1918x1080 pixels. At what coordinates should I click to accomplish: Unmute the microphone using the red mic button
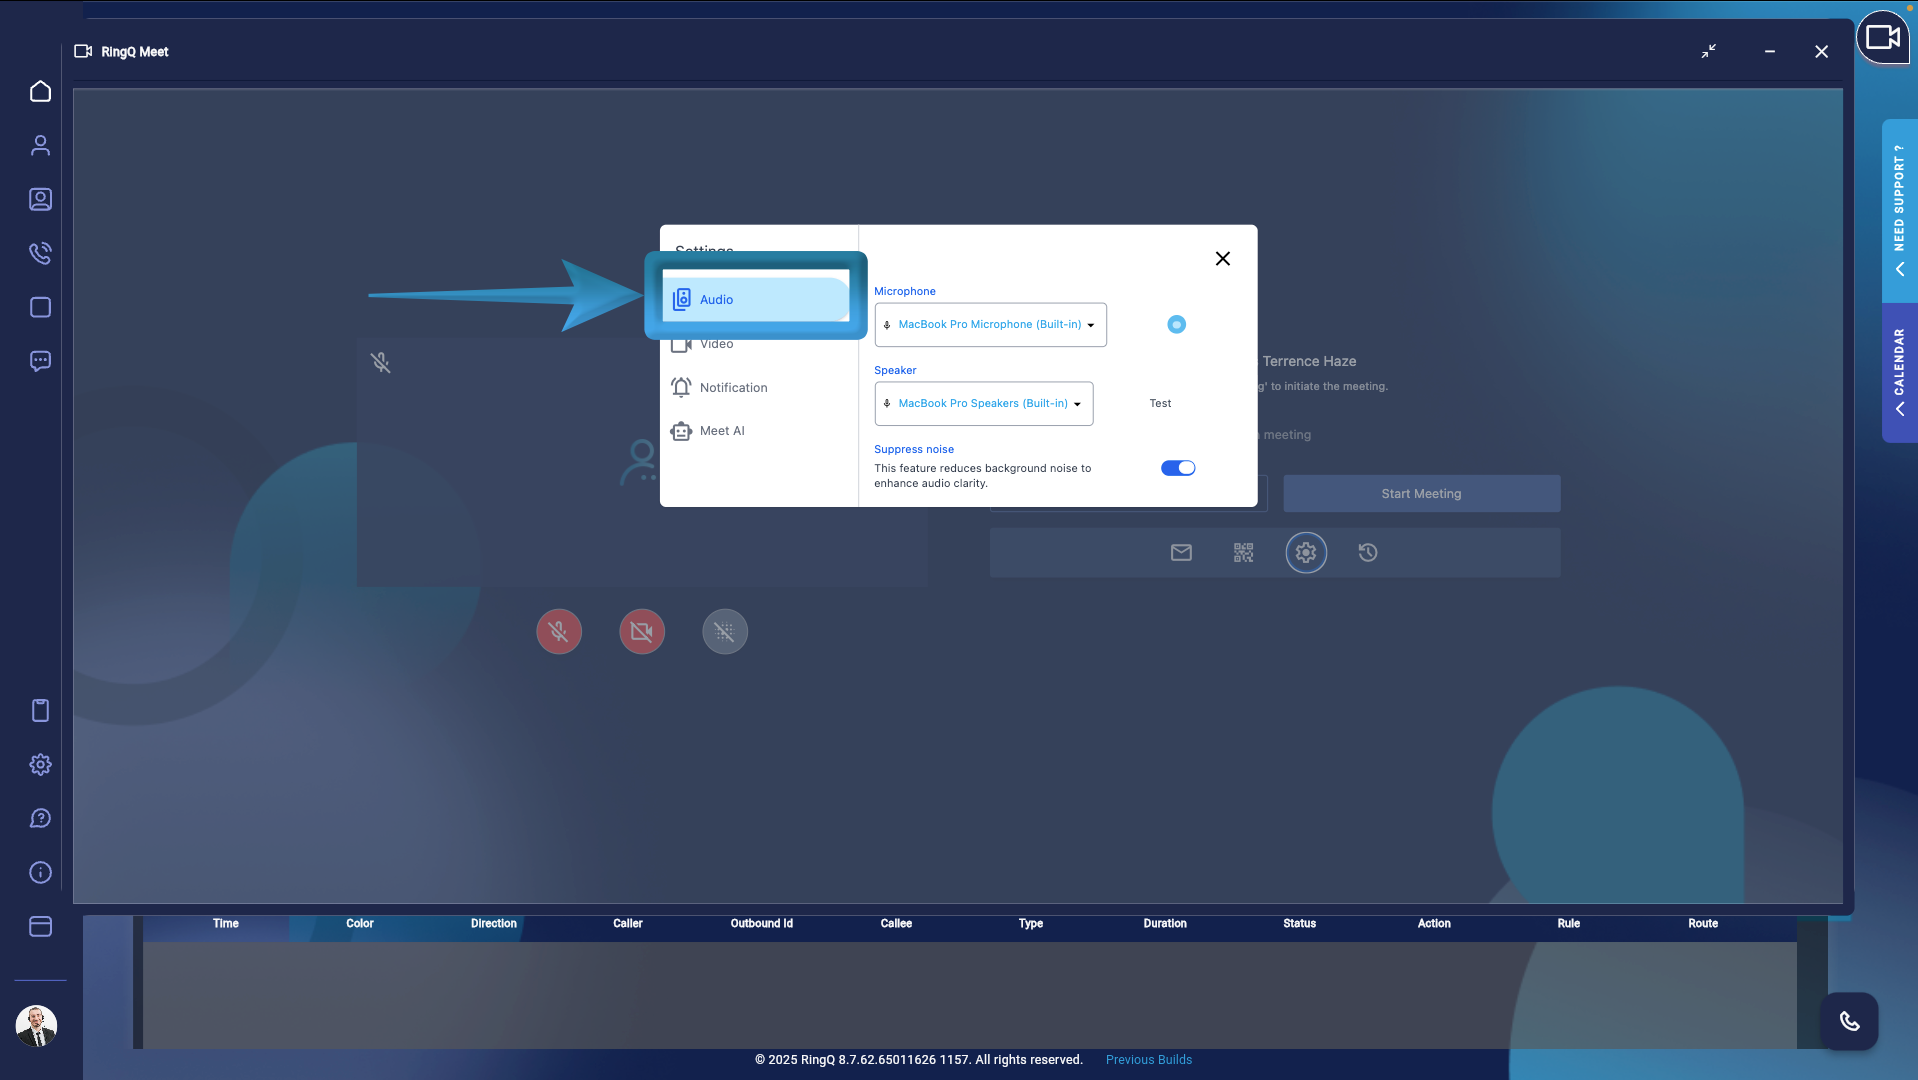point(559,631)
